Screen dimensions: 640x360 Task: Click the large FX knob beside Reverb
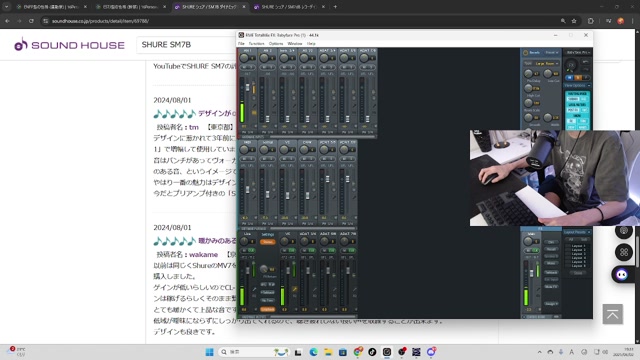[571, 64]
